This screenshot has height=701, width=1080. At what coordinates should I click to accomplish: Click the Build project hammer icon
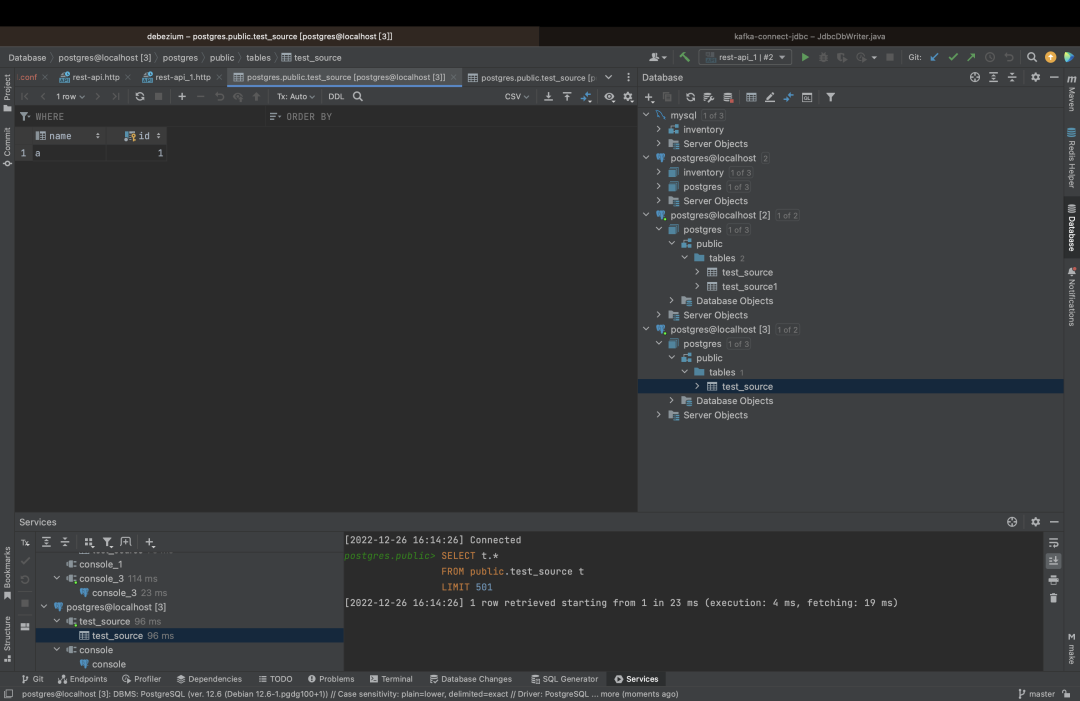pyautogui.click(x=684, y=58)
